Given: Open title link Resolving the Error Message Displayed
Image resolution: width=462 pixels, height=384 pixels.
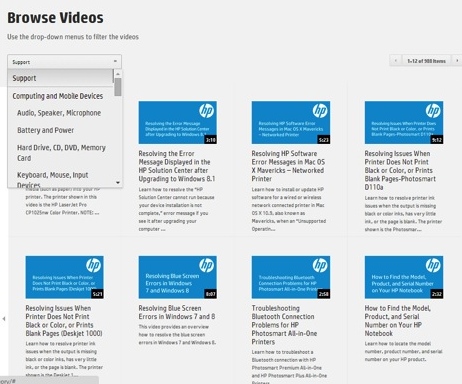Looking at the screenshot, I should pos(177,166).
